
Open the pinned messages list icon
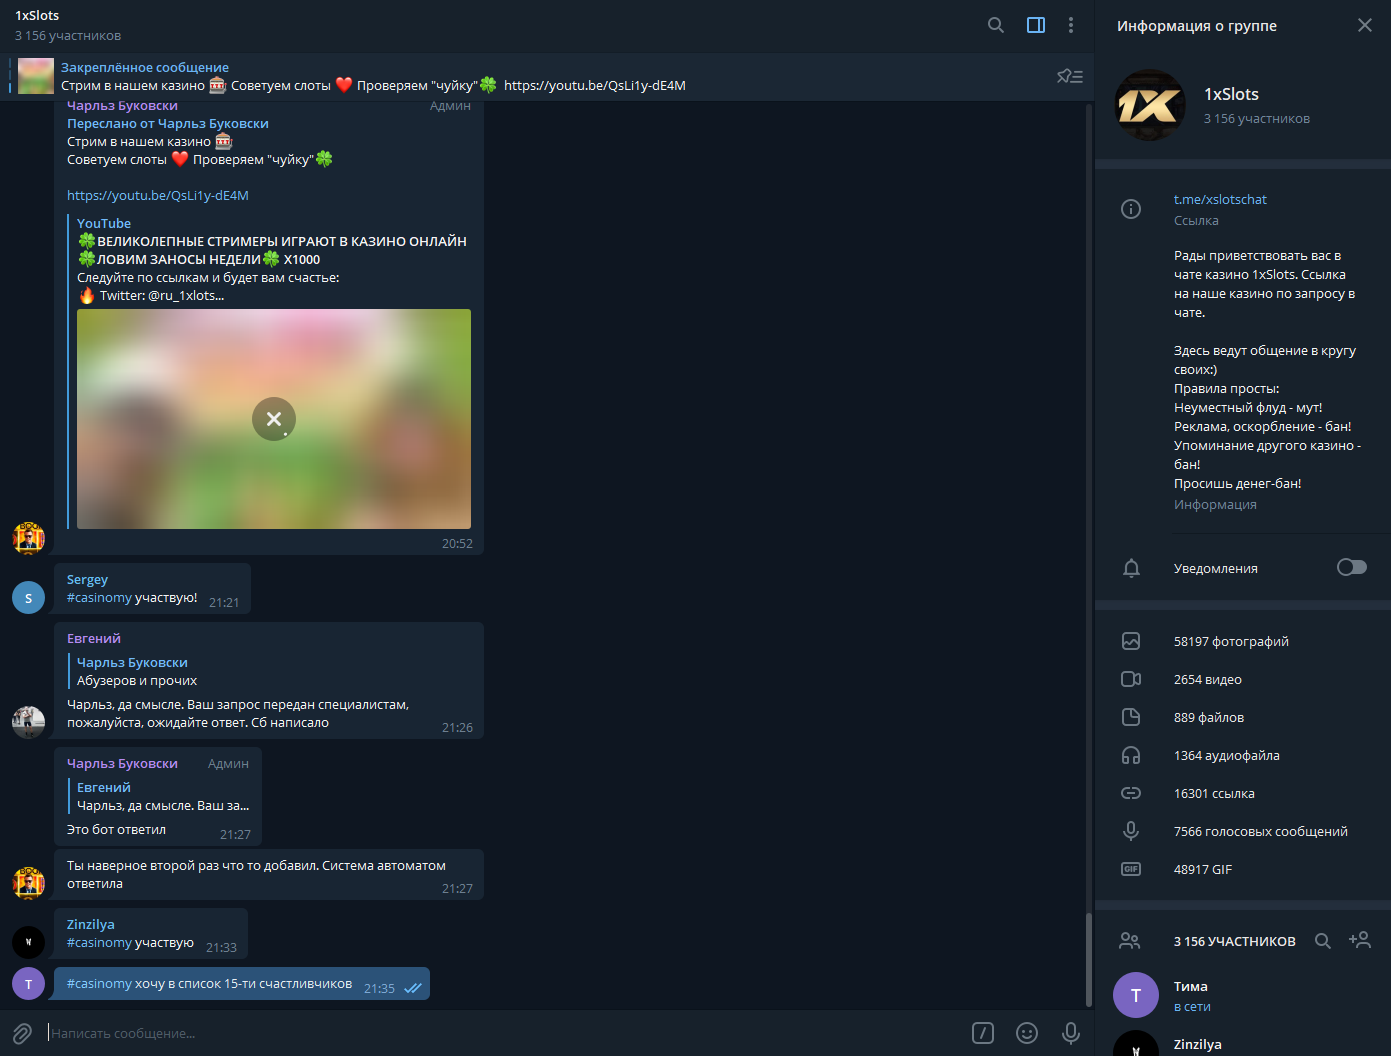pos(1070,76)
